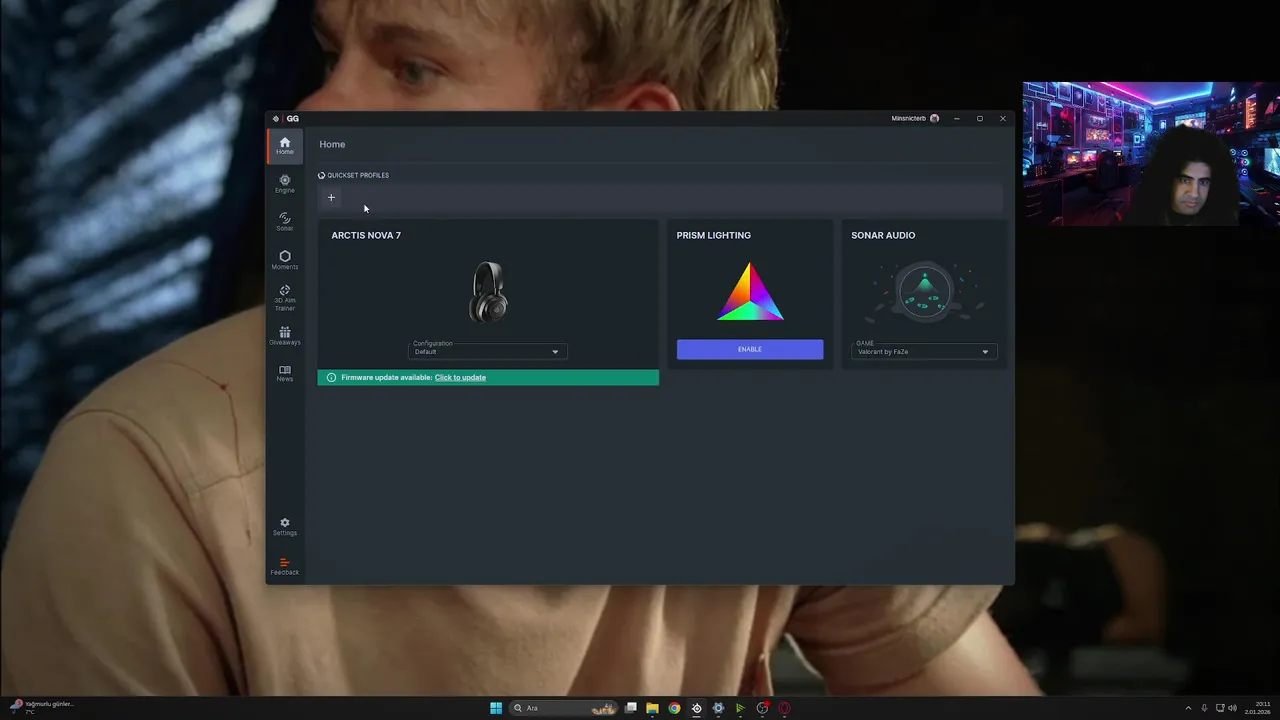This screenshot has height=720, width=1280.
Task: Enable Prism Lighting
Action: click(750, 349)
